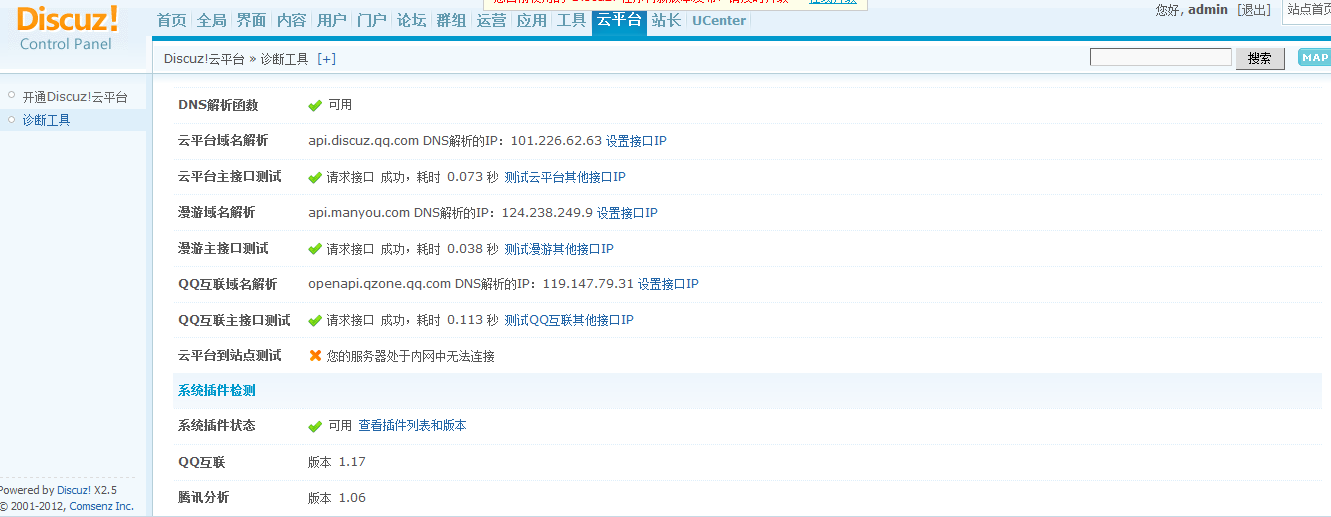Viewport: 1331px width, 517px height.
Task: Click 测试QQ互联其他接口IP link
Action: point(569,320)
